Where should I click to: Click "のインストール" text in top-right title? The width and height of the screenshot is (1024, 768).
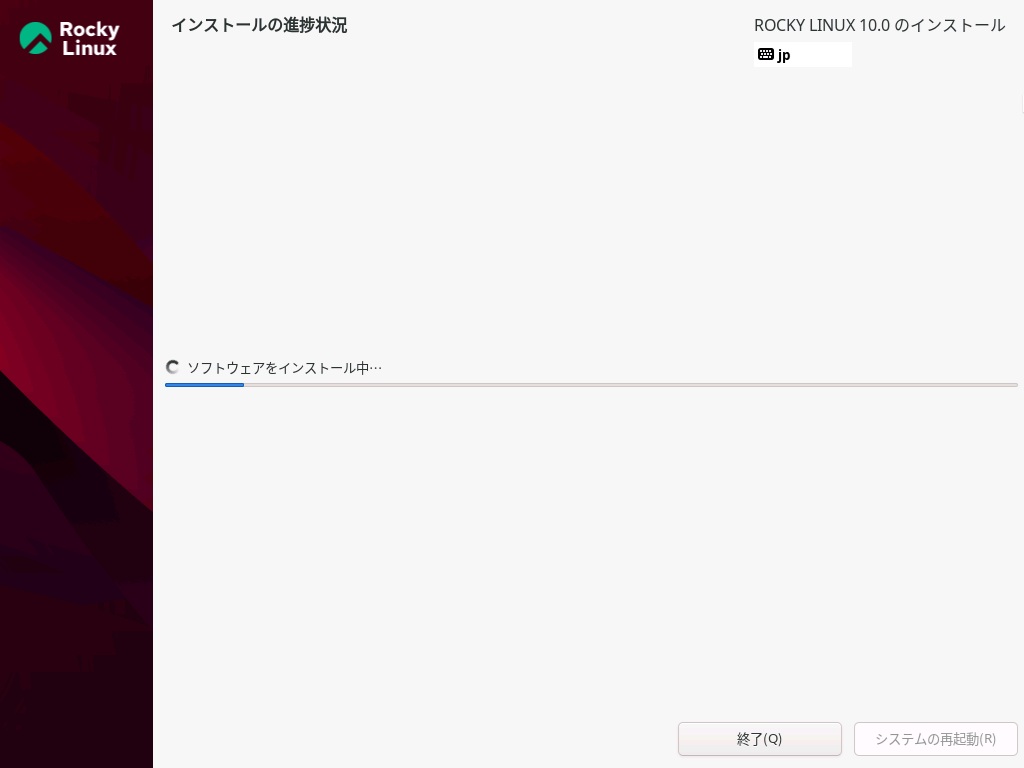949,26
